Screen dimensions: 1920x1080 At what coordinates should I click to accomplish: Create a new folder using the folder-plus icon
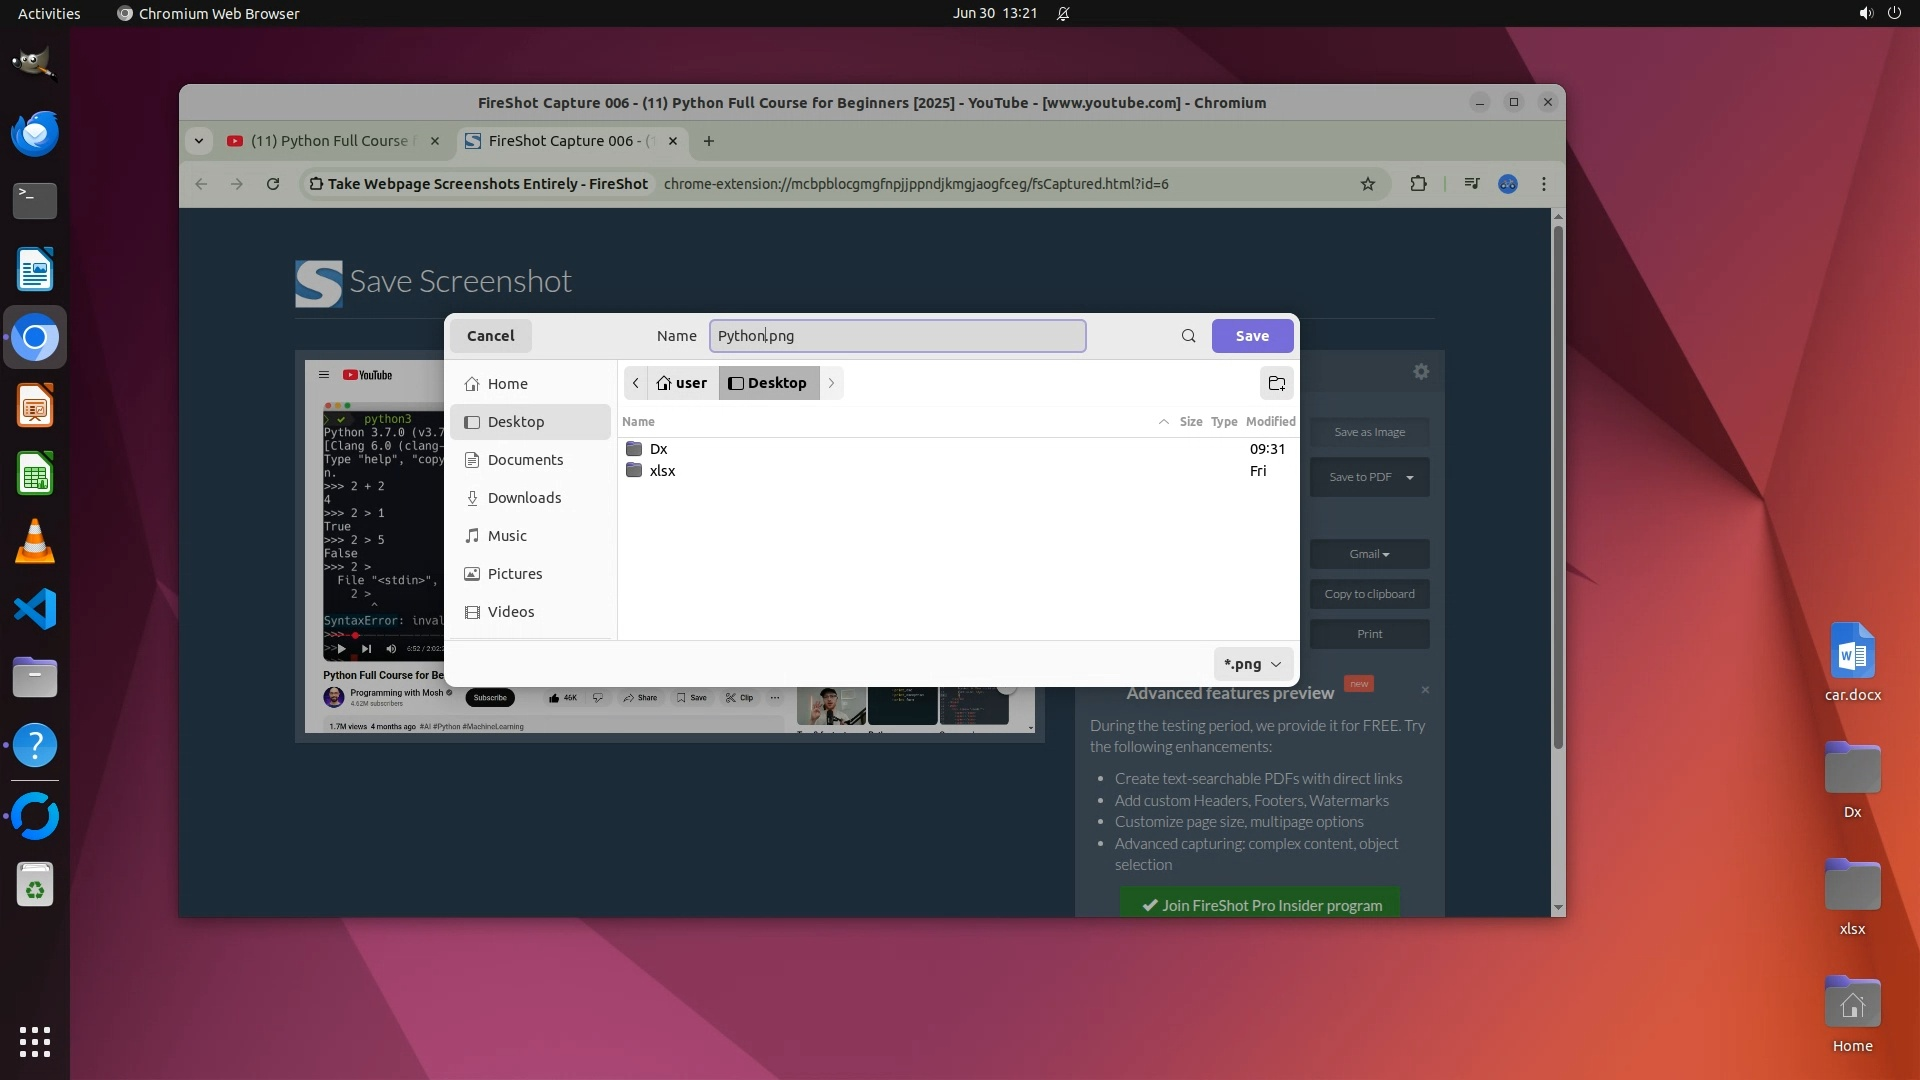tap(1276, 383)
